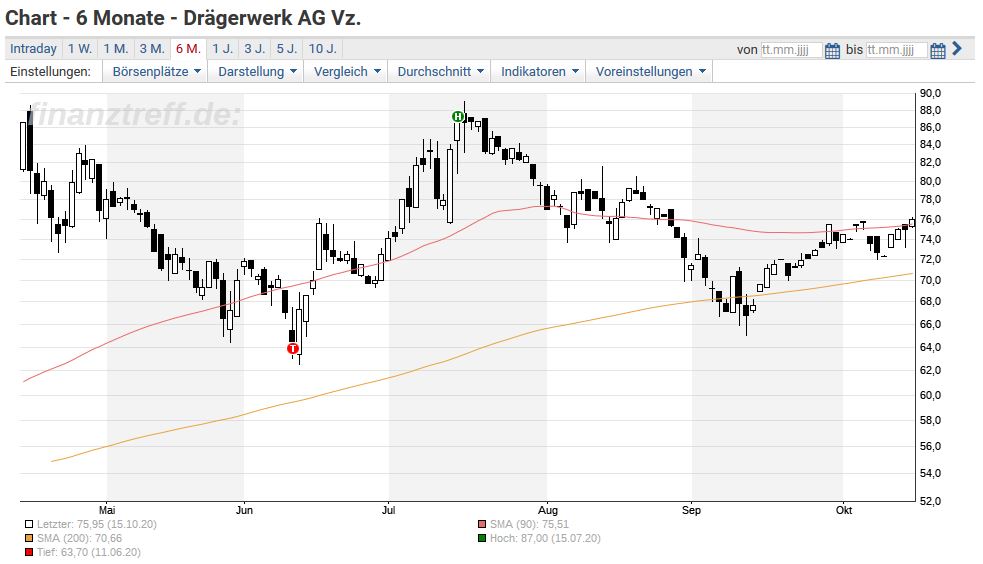Click legend text 'SMA (90): 75,51'
The image size is (983, 564).
529,525
